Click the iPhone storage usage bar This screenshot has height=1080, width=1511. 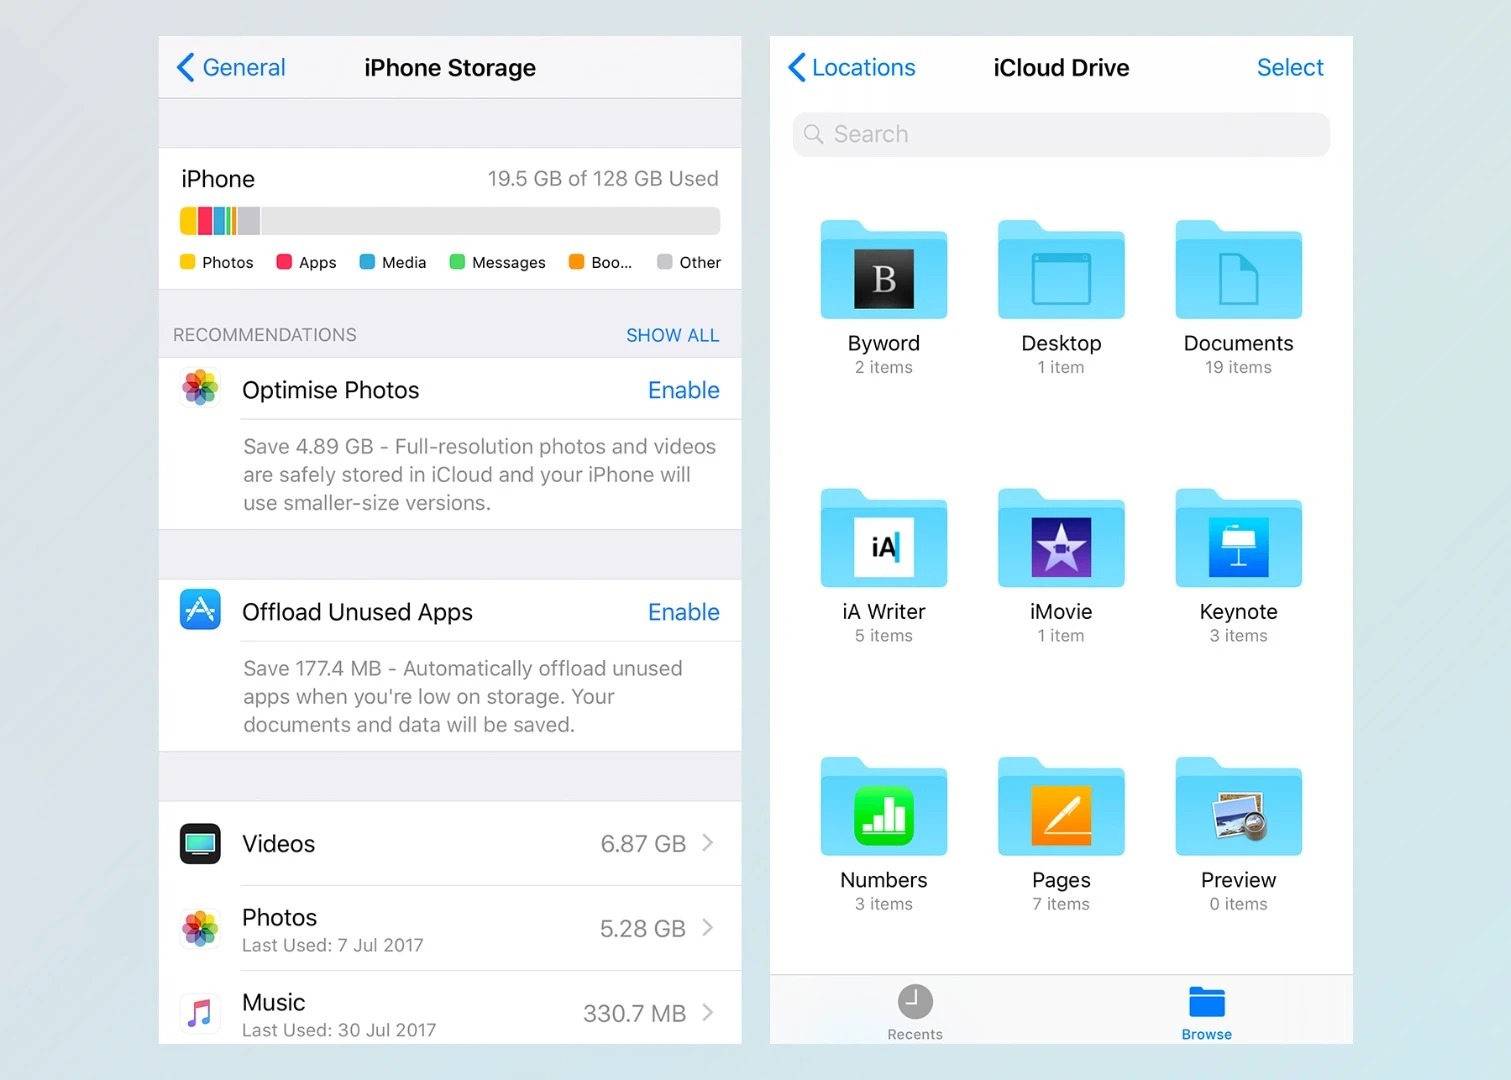(450, 221)
